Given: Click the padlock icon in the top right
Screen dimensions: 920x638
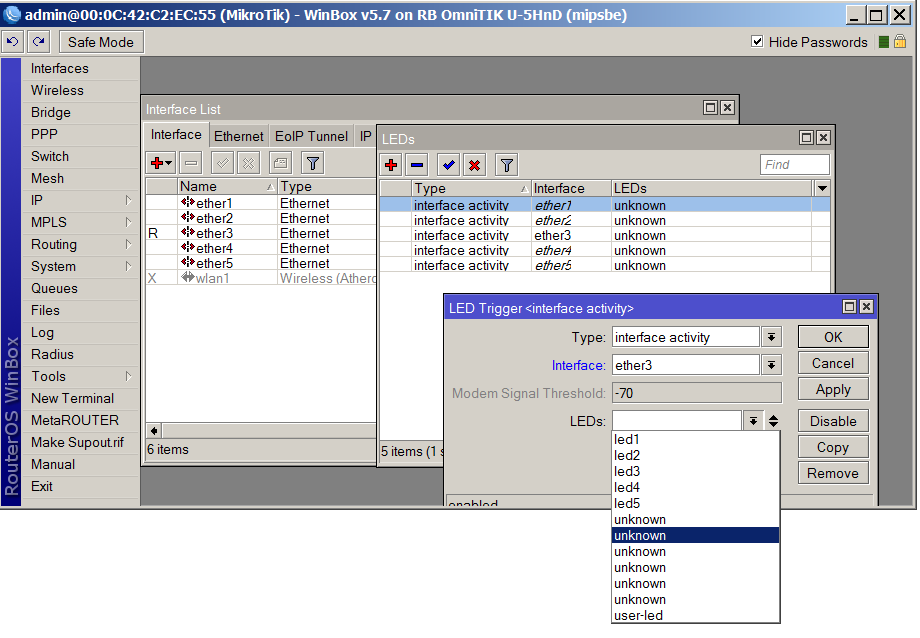Looking at the screenshot, I should click(x=900, y=42).
